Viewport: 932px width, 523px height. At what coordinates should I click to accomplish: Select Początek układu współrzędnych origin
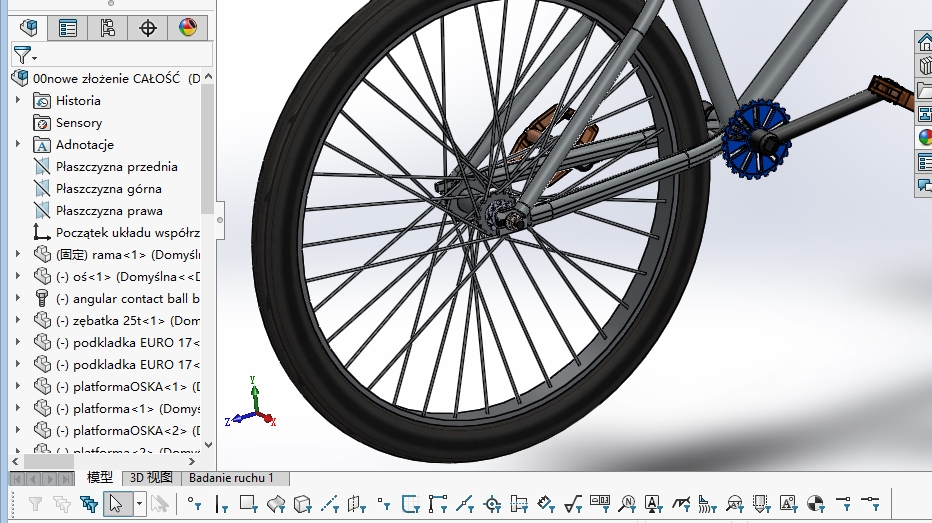pyautogui.click(x=116, y=233)
